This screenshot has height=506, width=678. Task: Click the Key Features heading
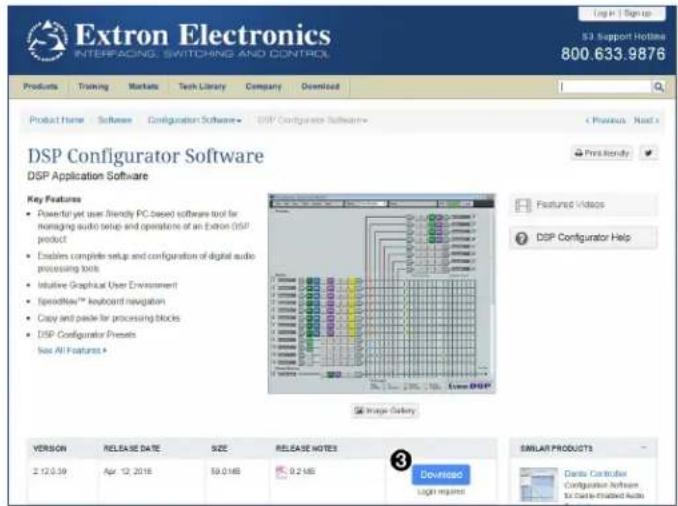point(54,199)
